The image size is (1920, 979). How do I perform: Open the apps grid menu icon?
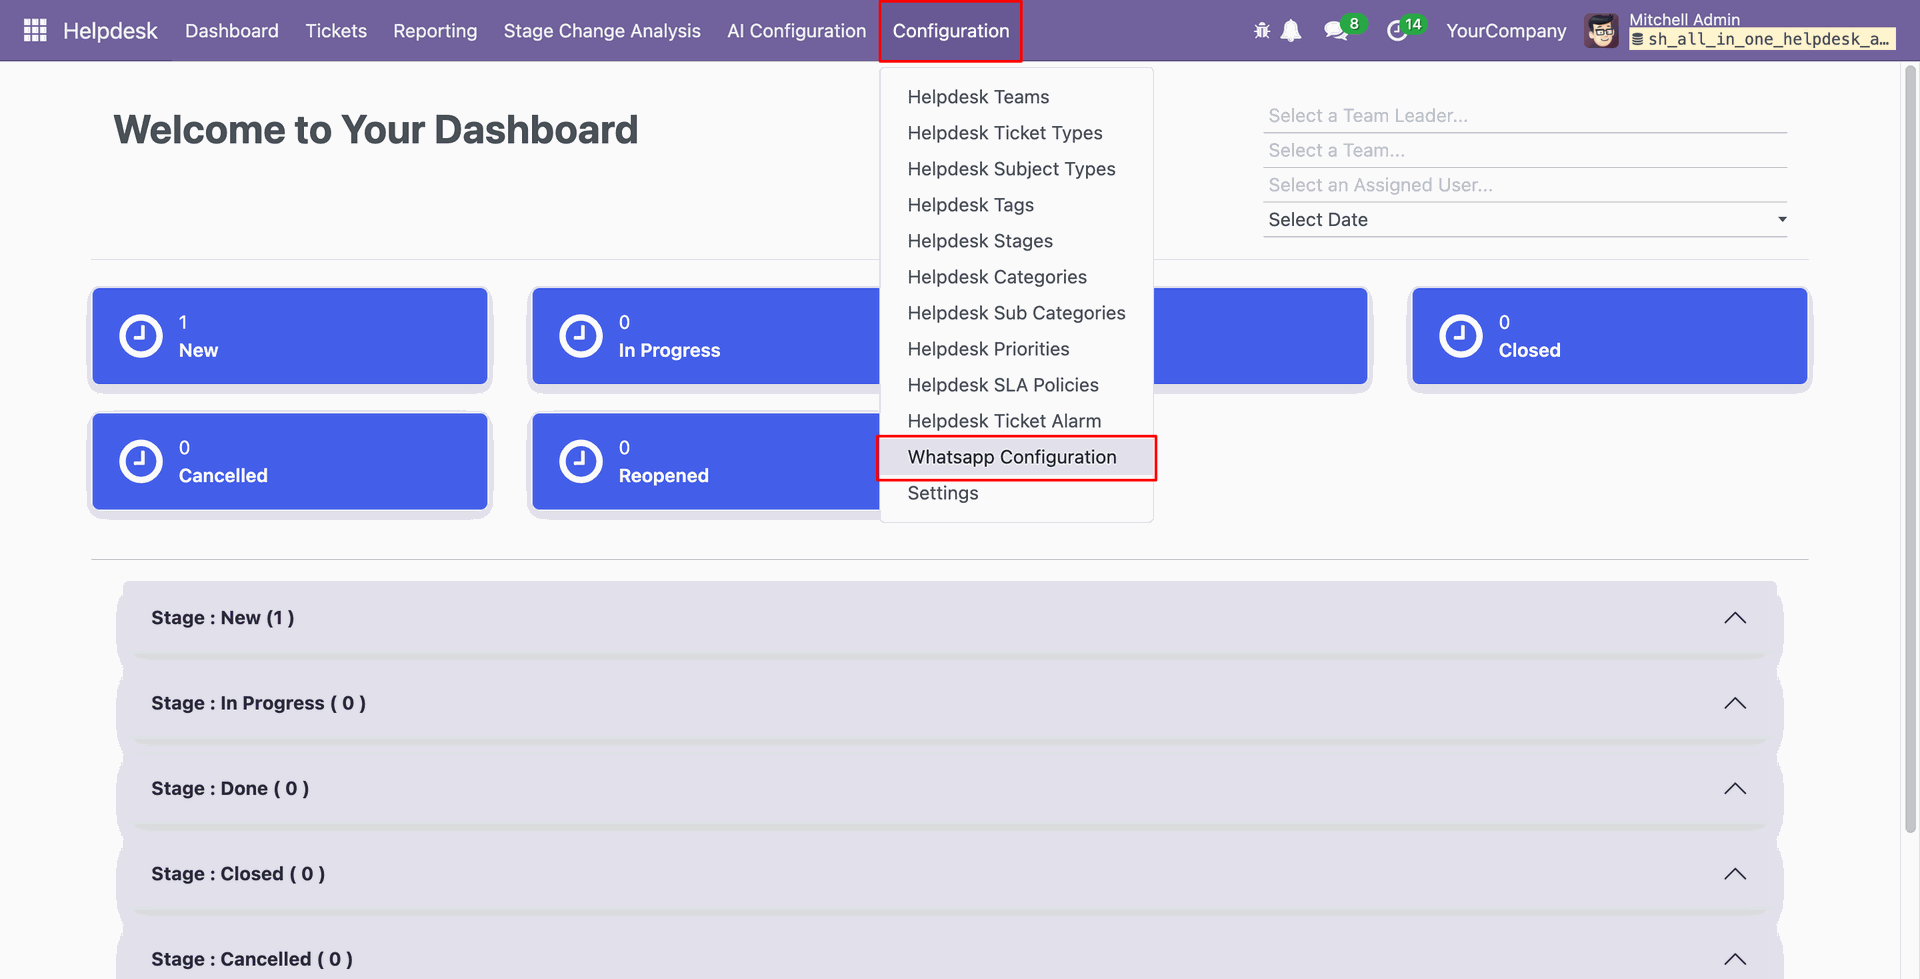click(x=35, y=31)
